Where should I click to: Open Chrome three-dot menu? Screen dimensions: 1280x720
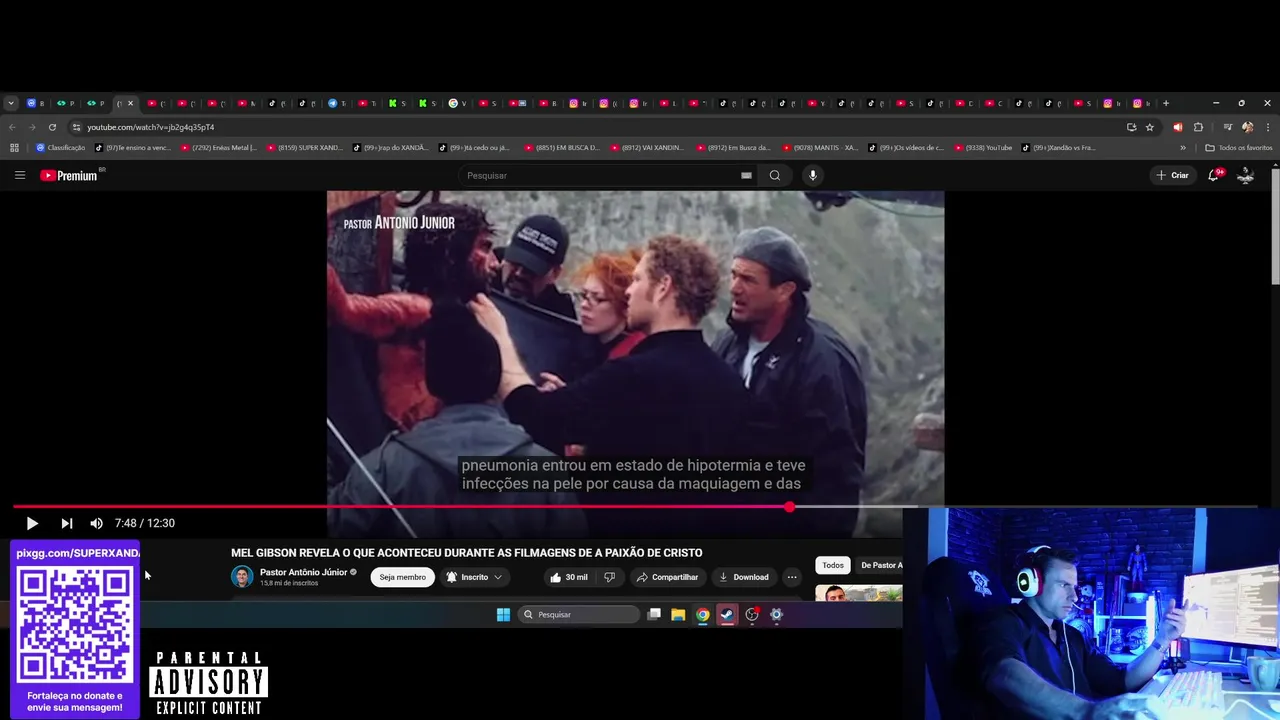[x=1268, y=127]
